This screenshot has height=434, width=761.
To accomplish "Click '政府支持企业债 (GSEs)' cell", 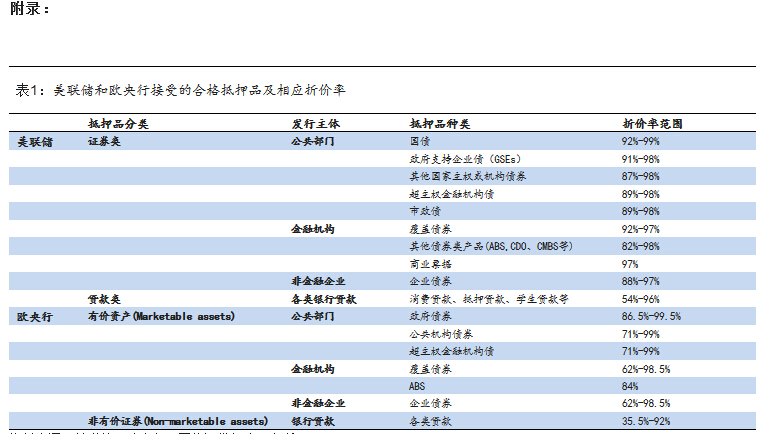I will [x=465, y=159].
